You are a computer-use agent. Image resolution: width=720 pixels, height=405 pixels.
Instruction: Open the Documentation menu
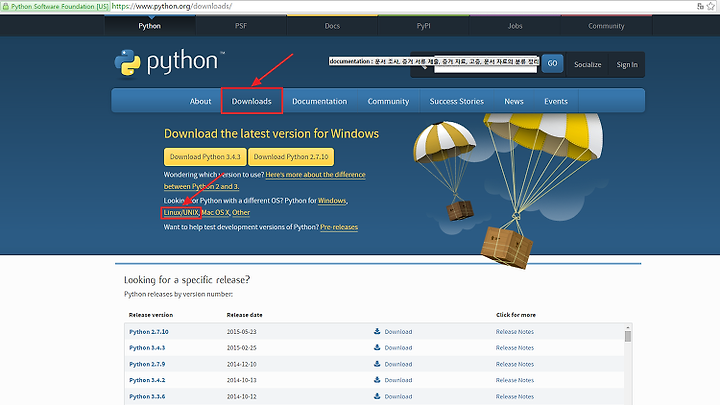(320, 101)
